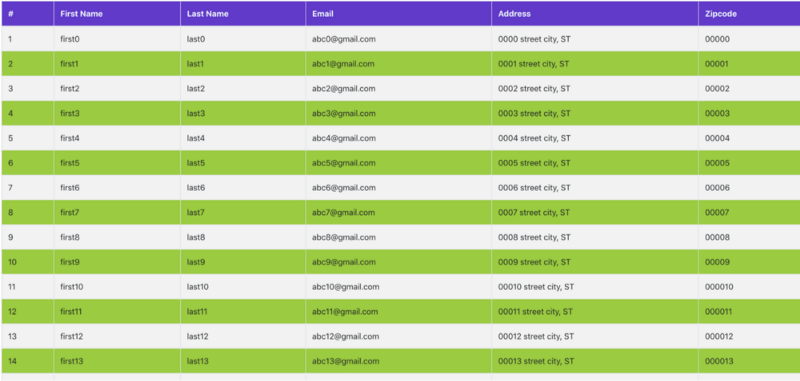Viewport: 800px width, 381px height.
Task: Click email abc10@gmail.com
Action: (346, 287)
